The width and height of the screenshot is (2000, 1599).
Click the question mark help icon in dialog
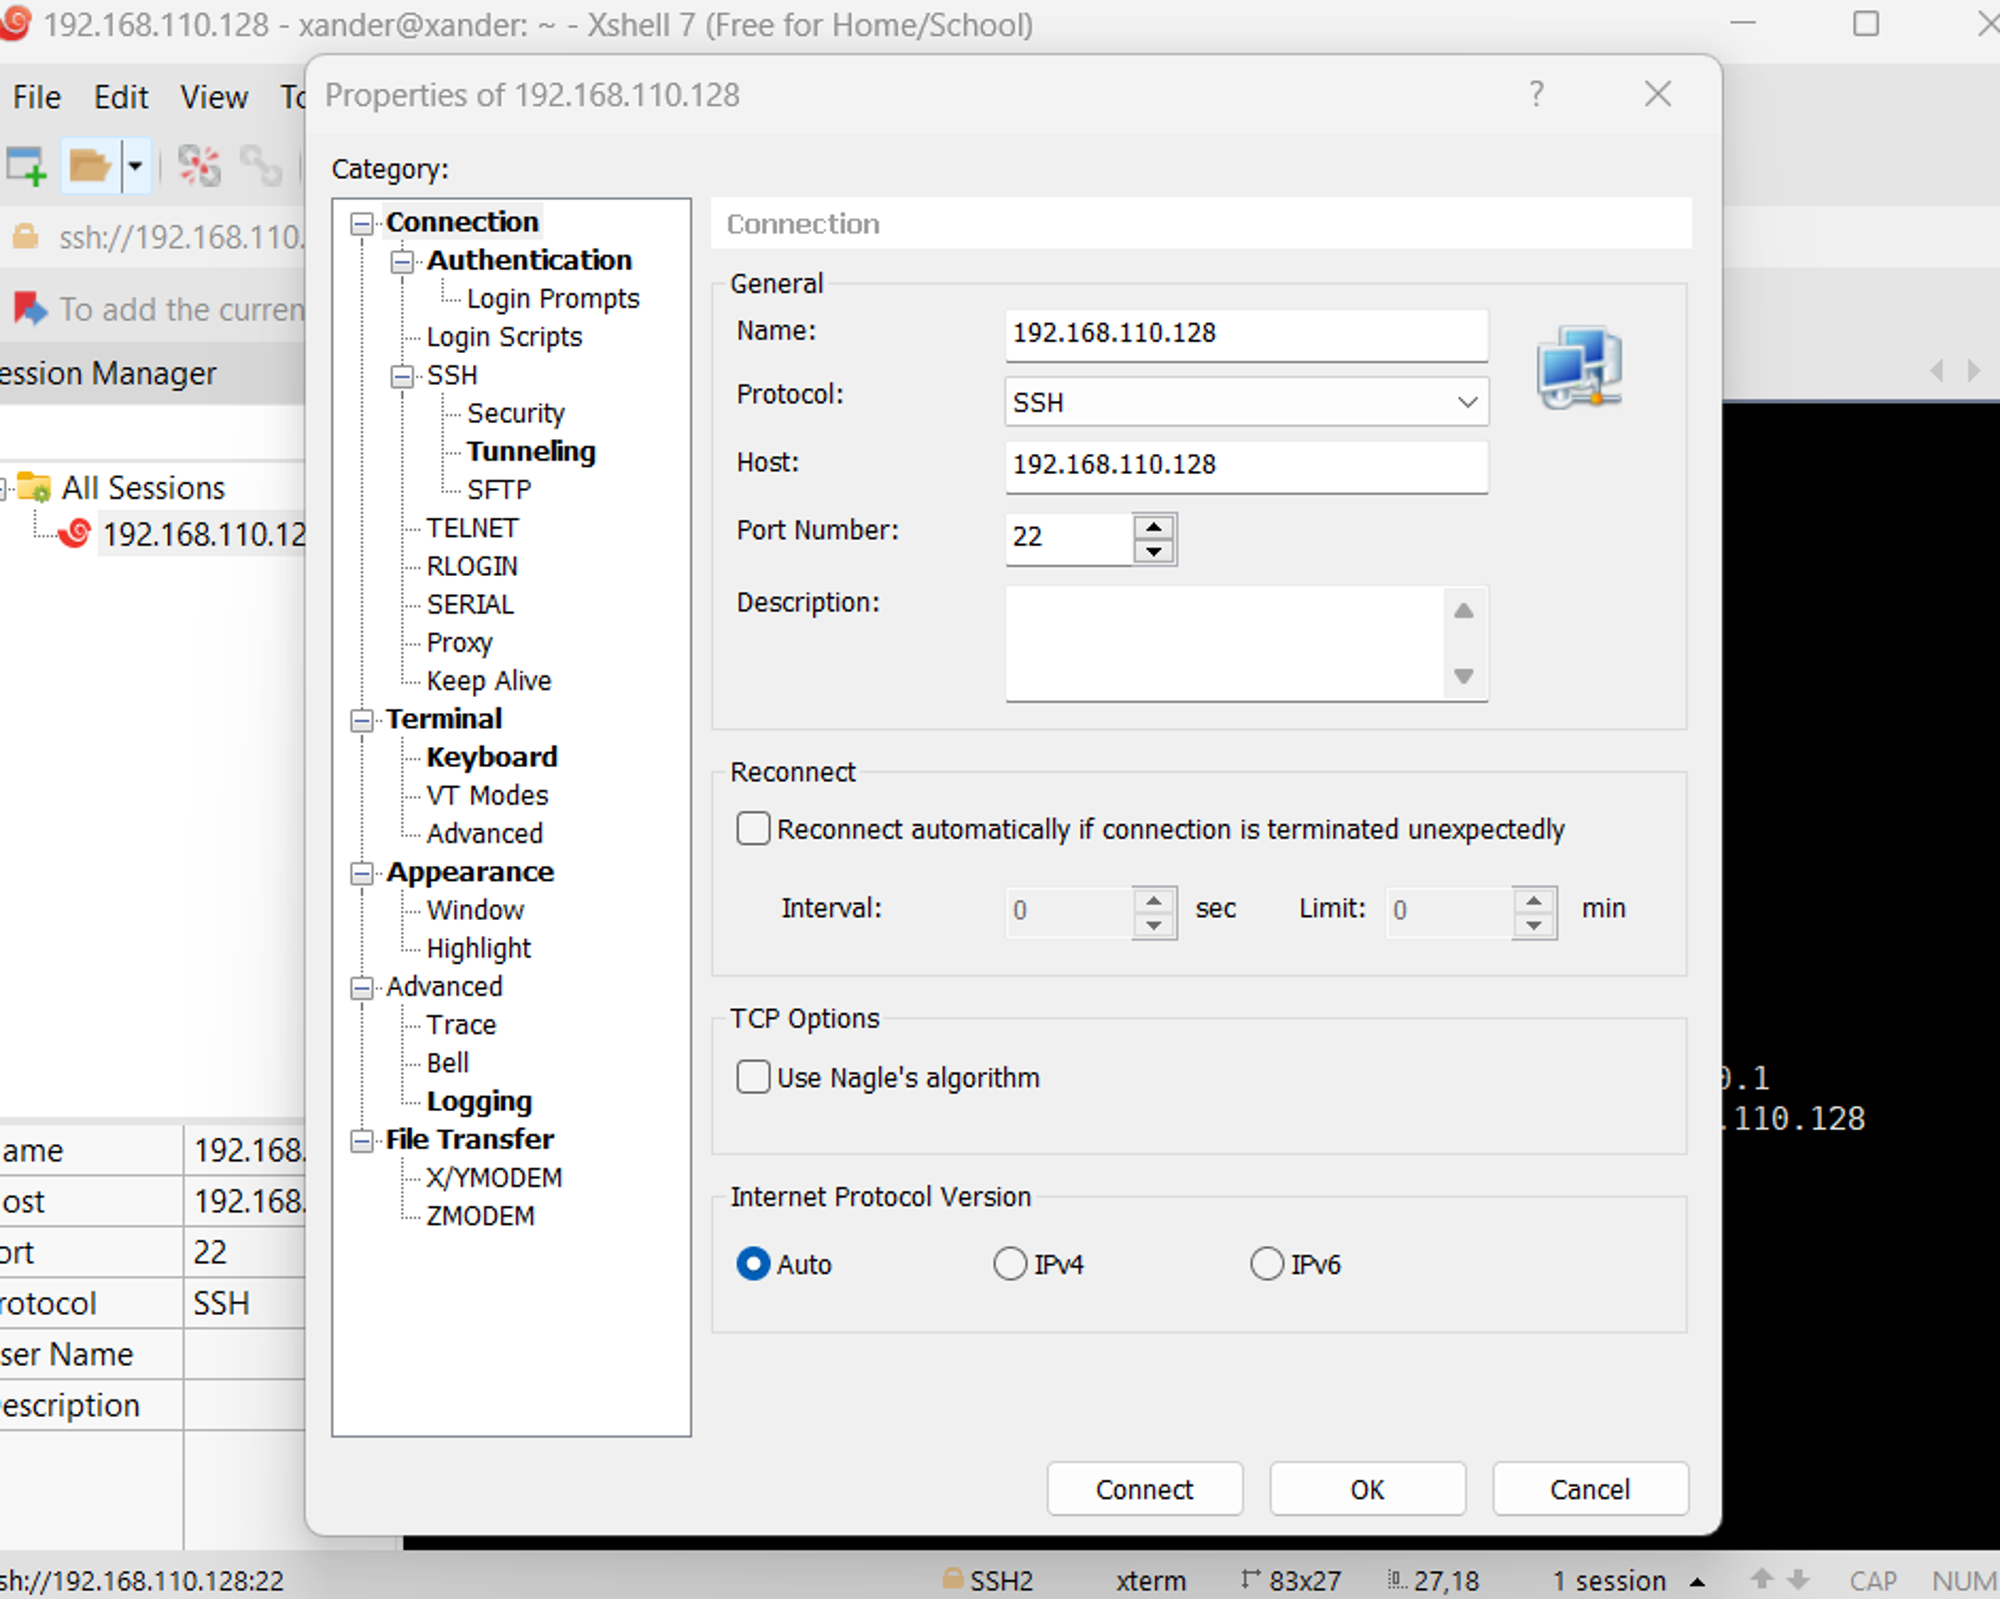[x=1537, y=94]
